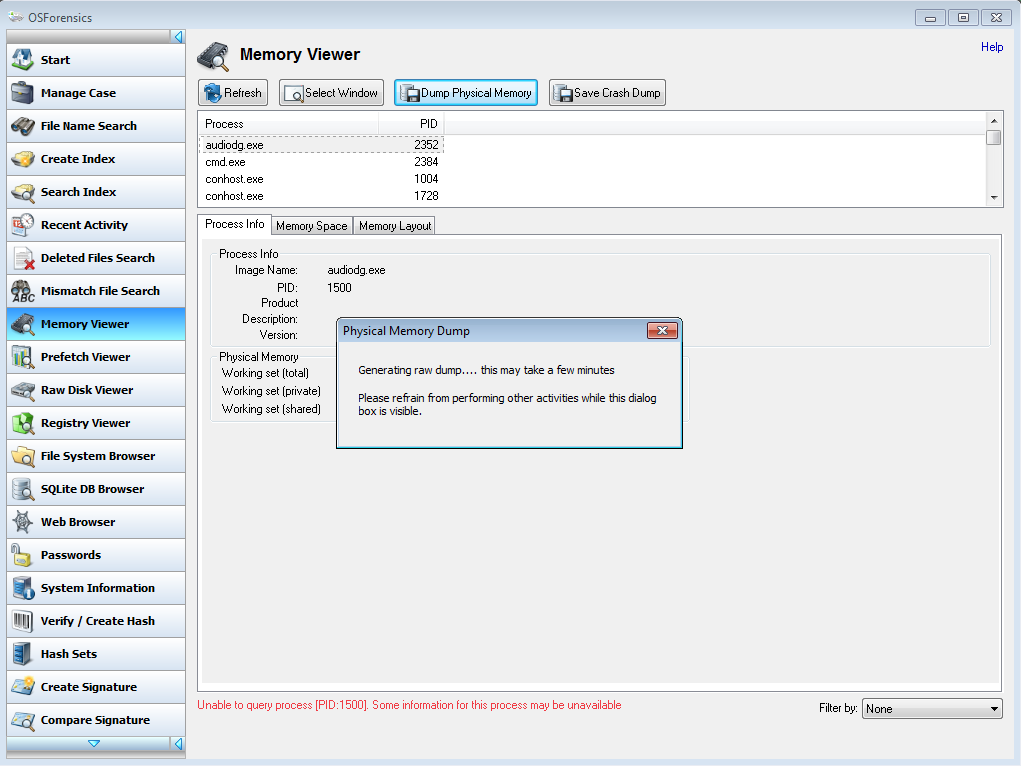The width and height of the screenshot is (1021, 766).
Task: Open the SQLite DB Browser icon
Action: point(23,489)
